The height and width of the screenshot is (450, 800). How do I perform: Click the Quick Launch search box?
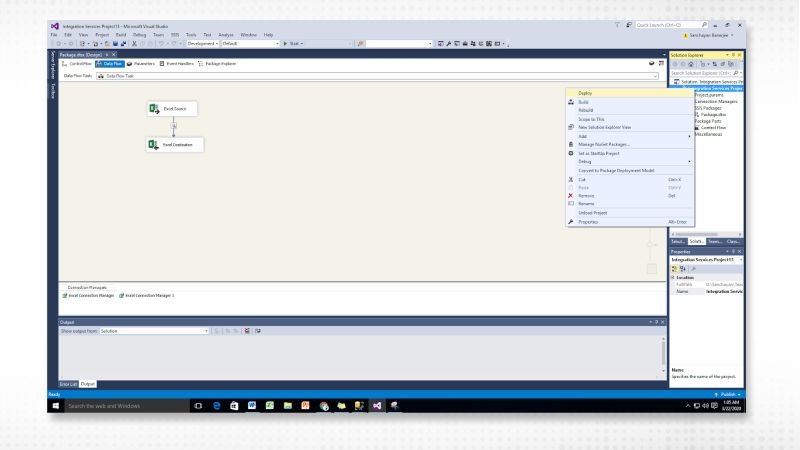click(x=671, y=25)
